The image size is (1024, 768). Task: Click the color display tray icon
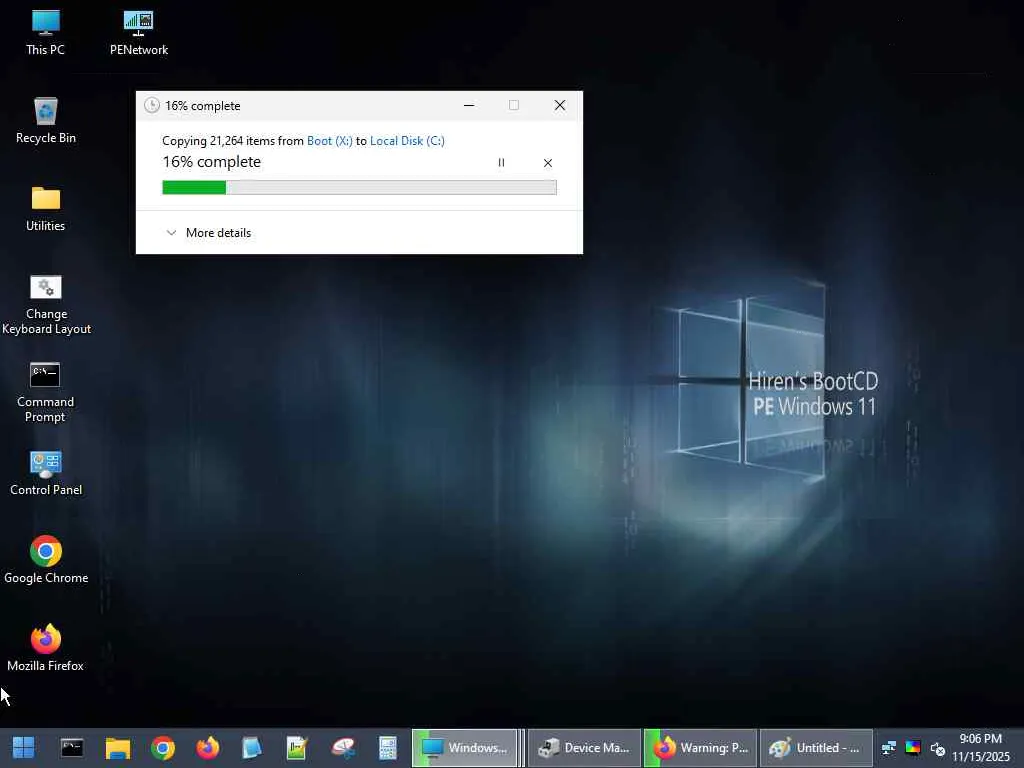(x=913, y=748)
